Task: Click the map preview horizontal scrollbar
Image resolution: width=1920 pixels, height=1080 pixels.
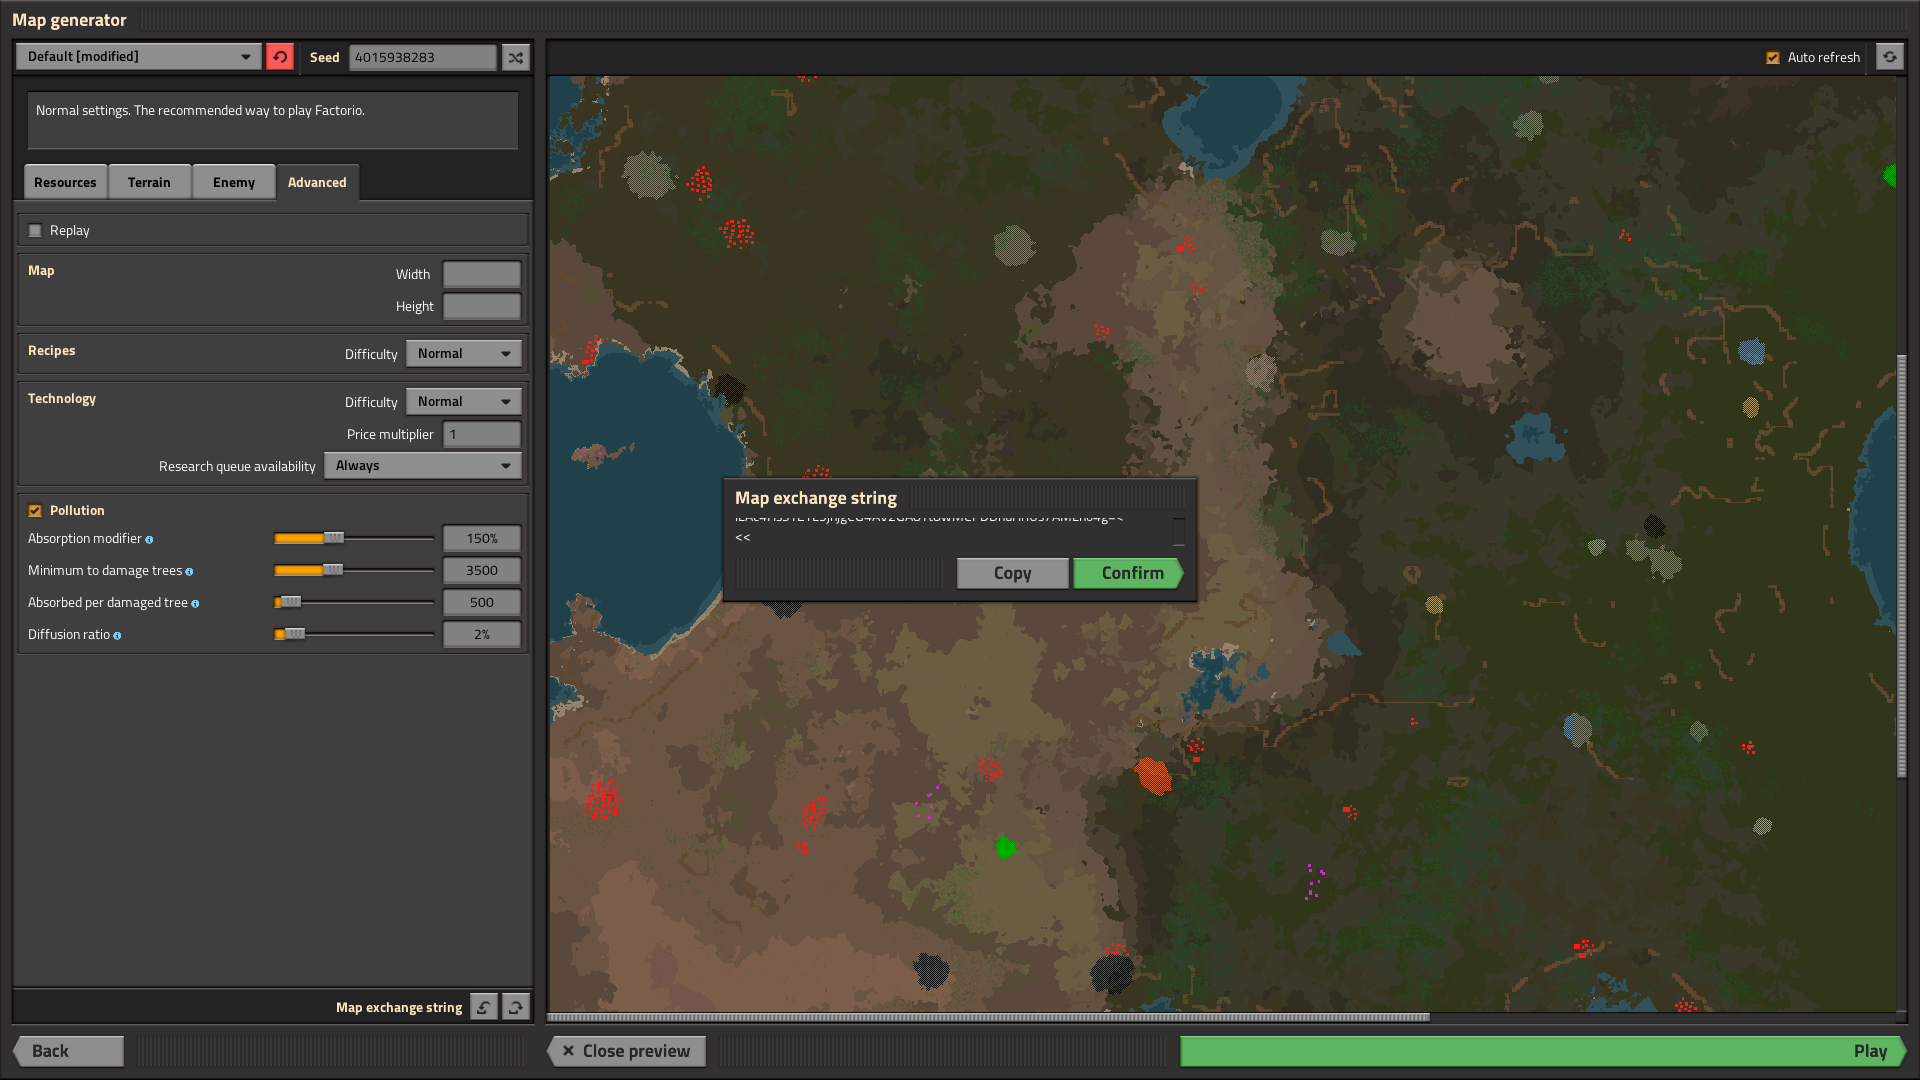Action: click(989, 1017)
